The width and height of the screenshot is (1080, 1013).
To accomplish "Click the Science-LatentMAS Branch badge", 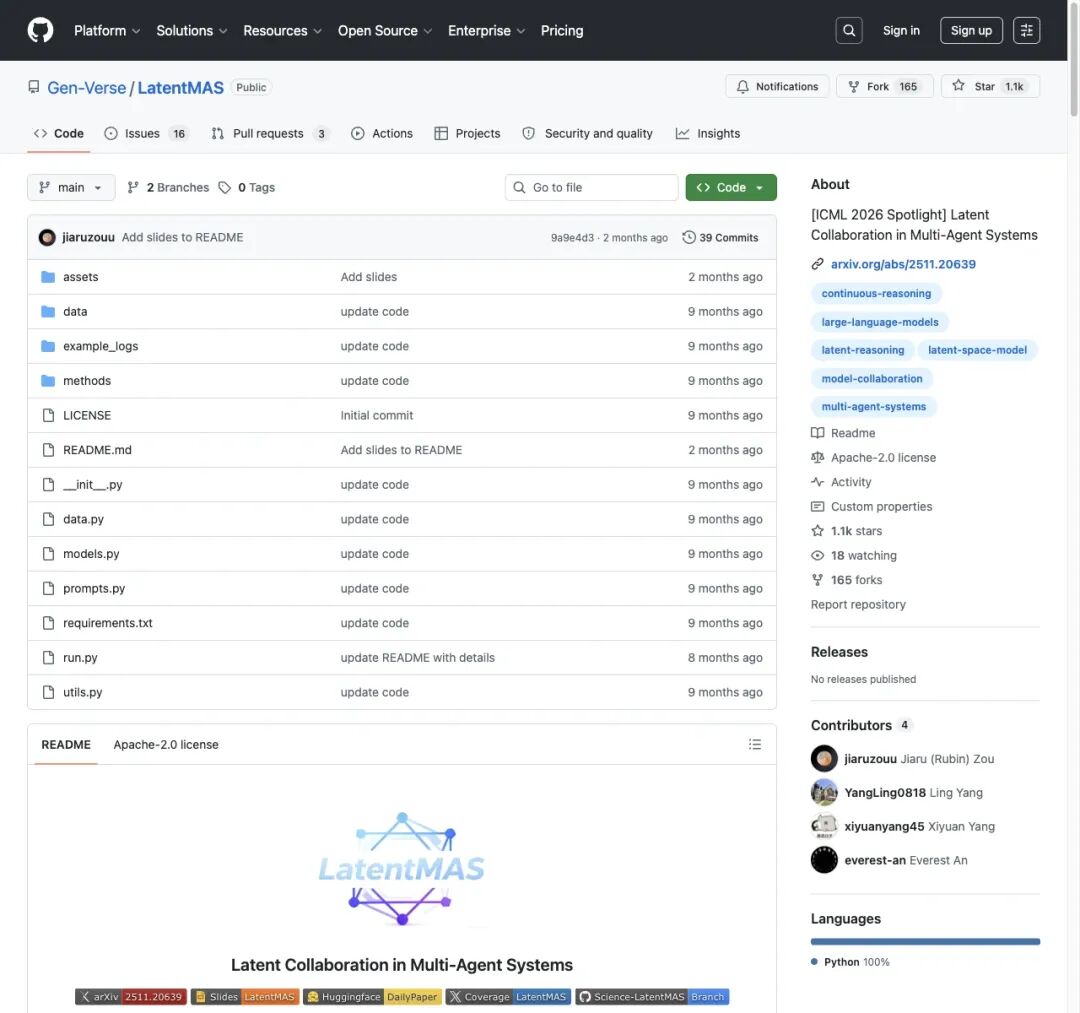I will tap(652, 996).
